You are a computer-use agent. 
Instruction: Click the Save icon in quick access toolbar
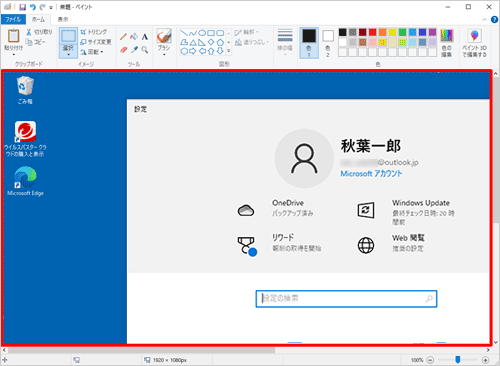click(x=22, y=7)
